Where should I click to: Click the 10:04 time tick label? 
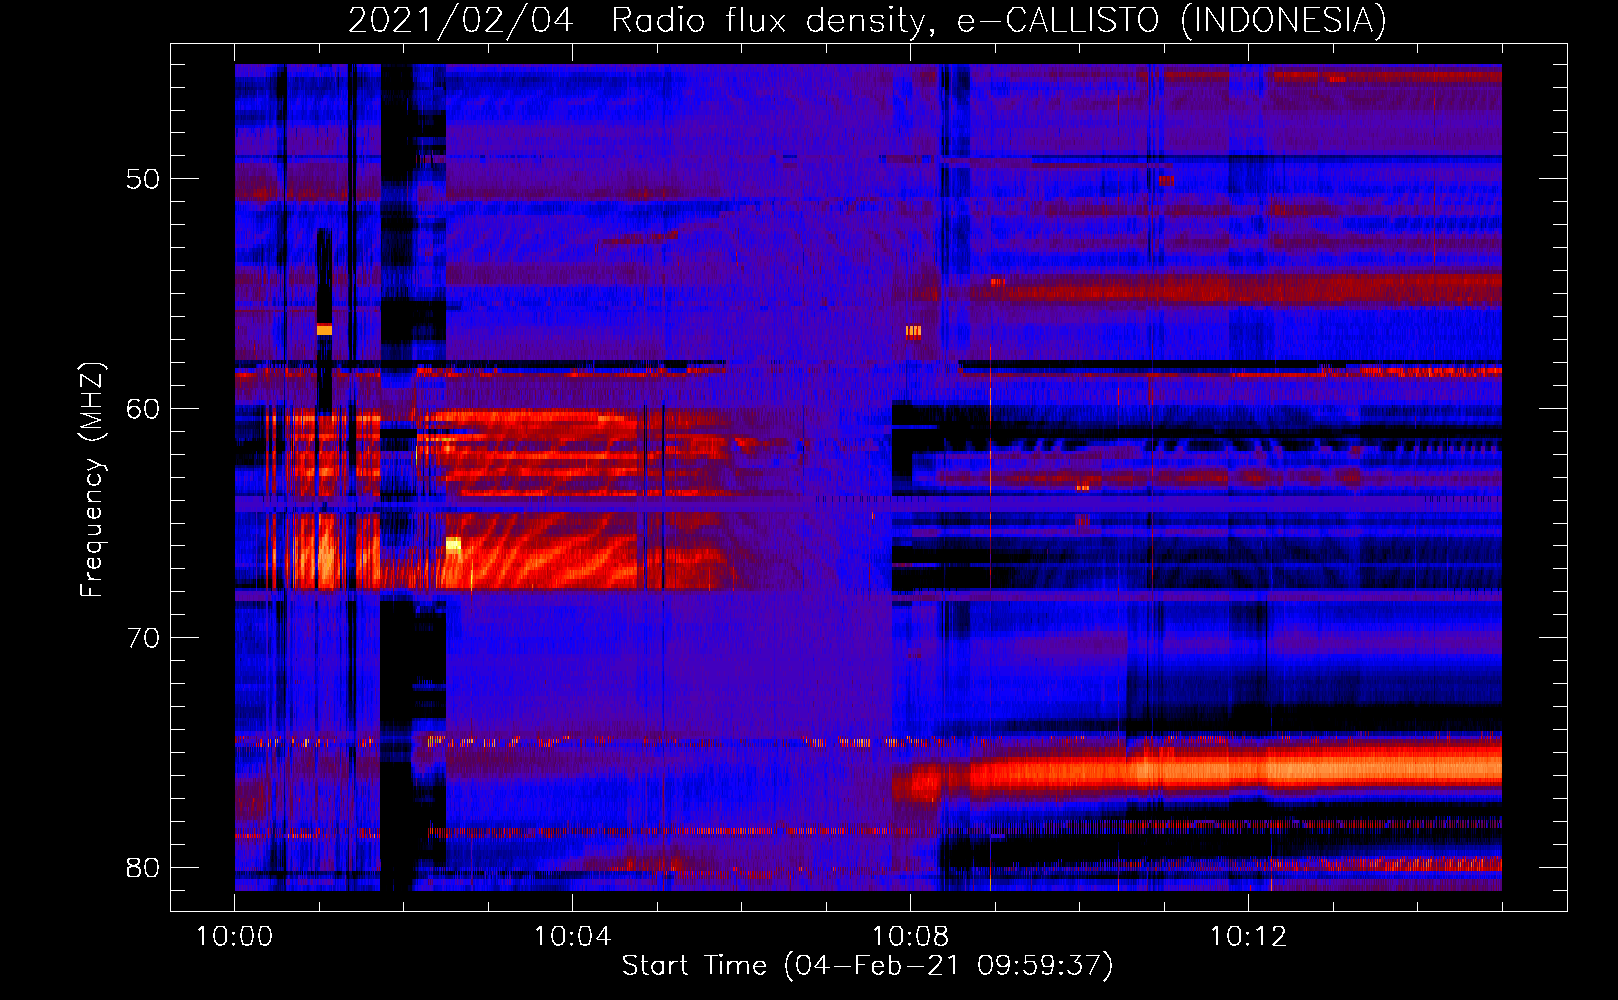click(x=572, y=937)
